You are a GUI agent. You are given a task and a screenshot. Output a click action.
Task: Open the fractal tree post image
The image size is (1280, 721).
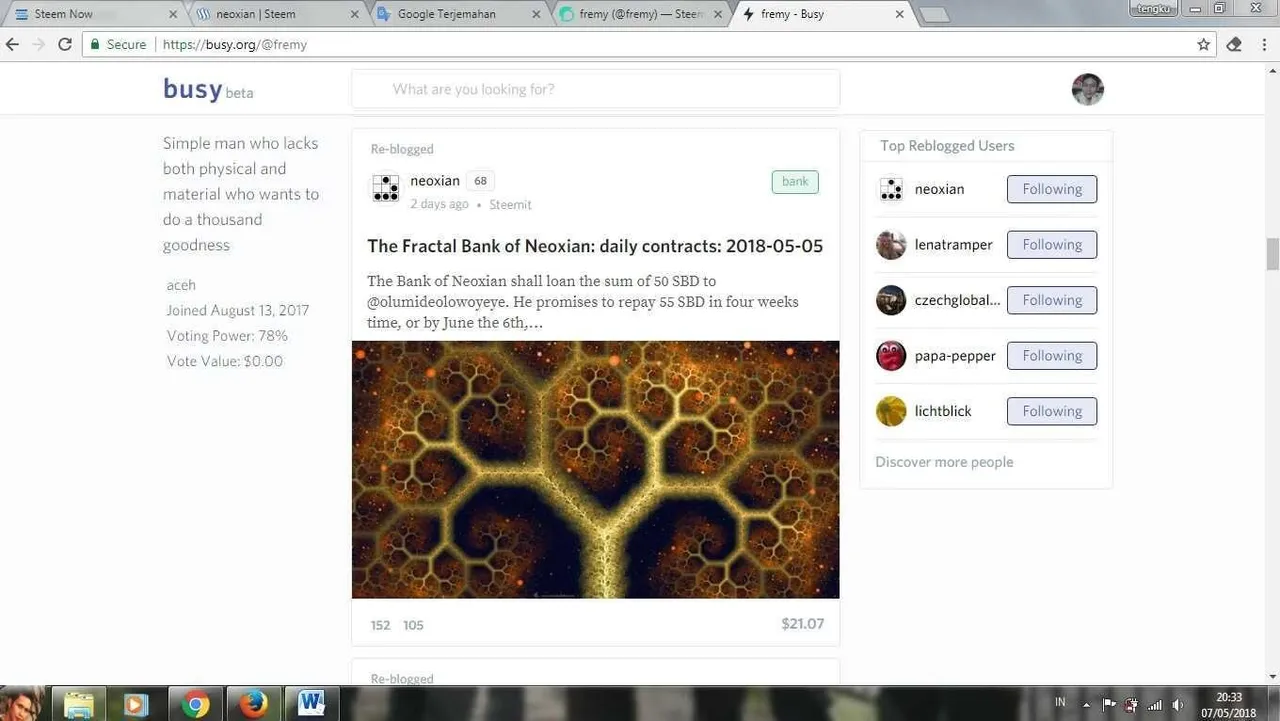595,470
